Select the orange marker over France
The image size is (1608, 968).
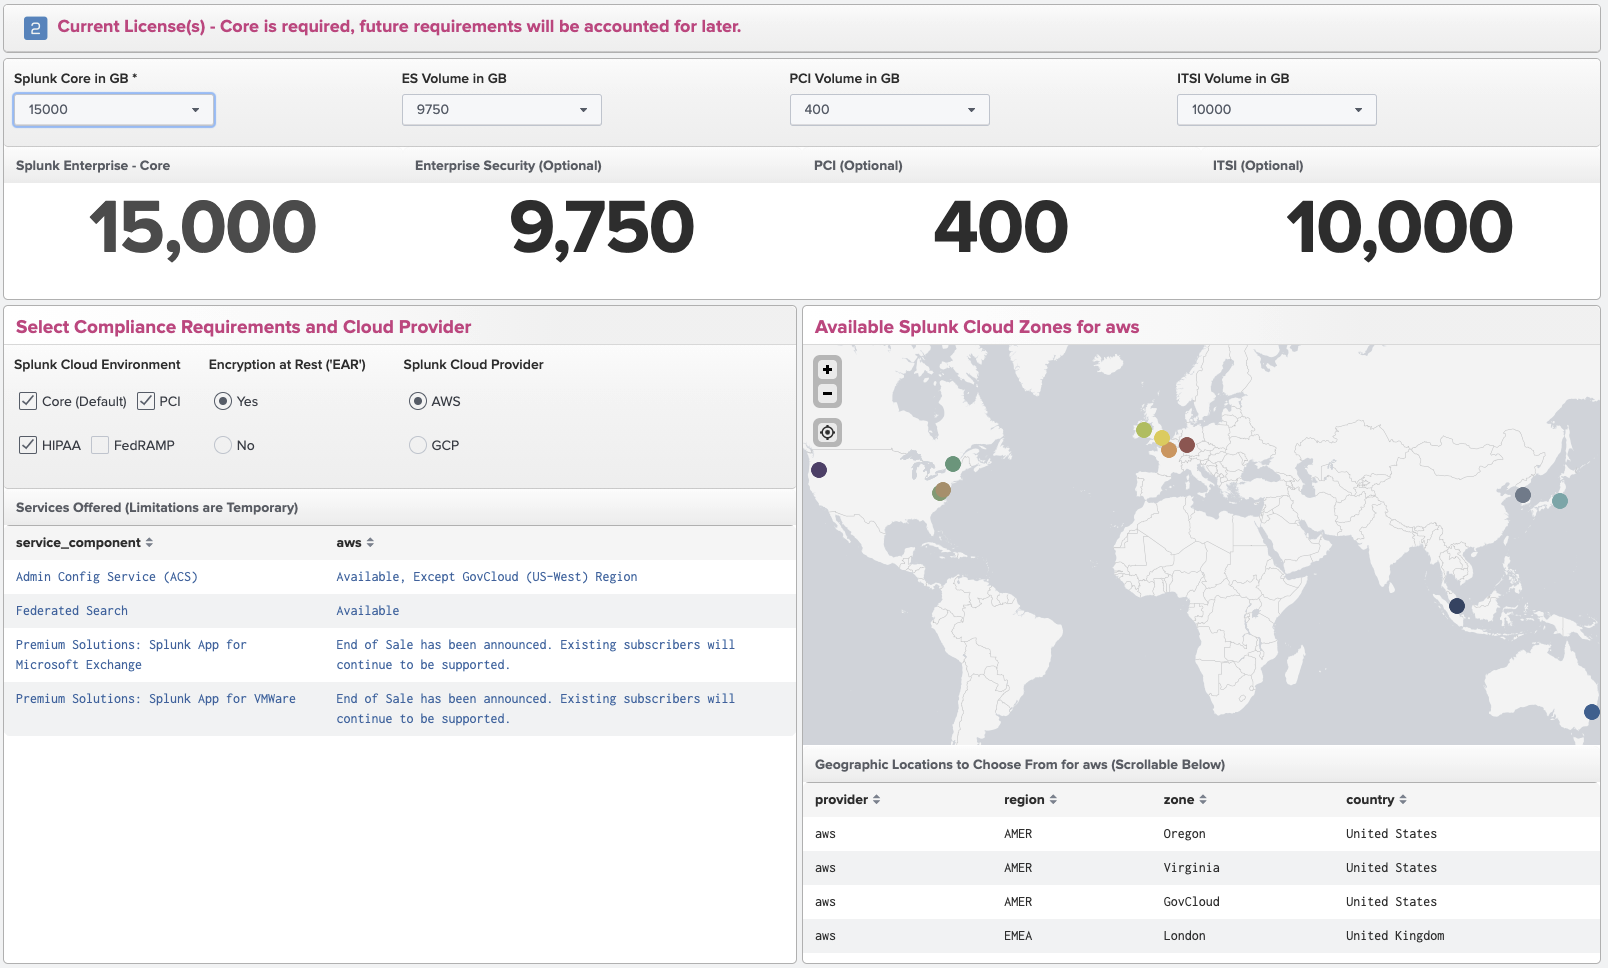tap(1169, 450)
